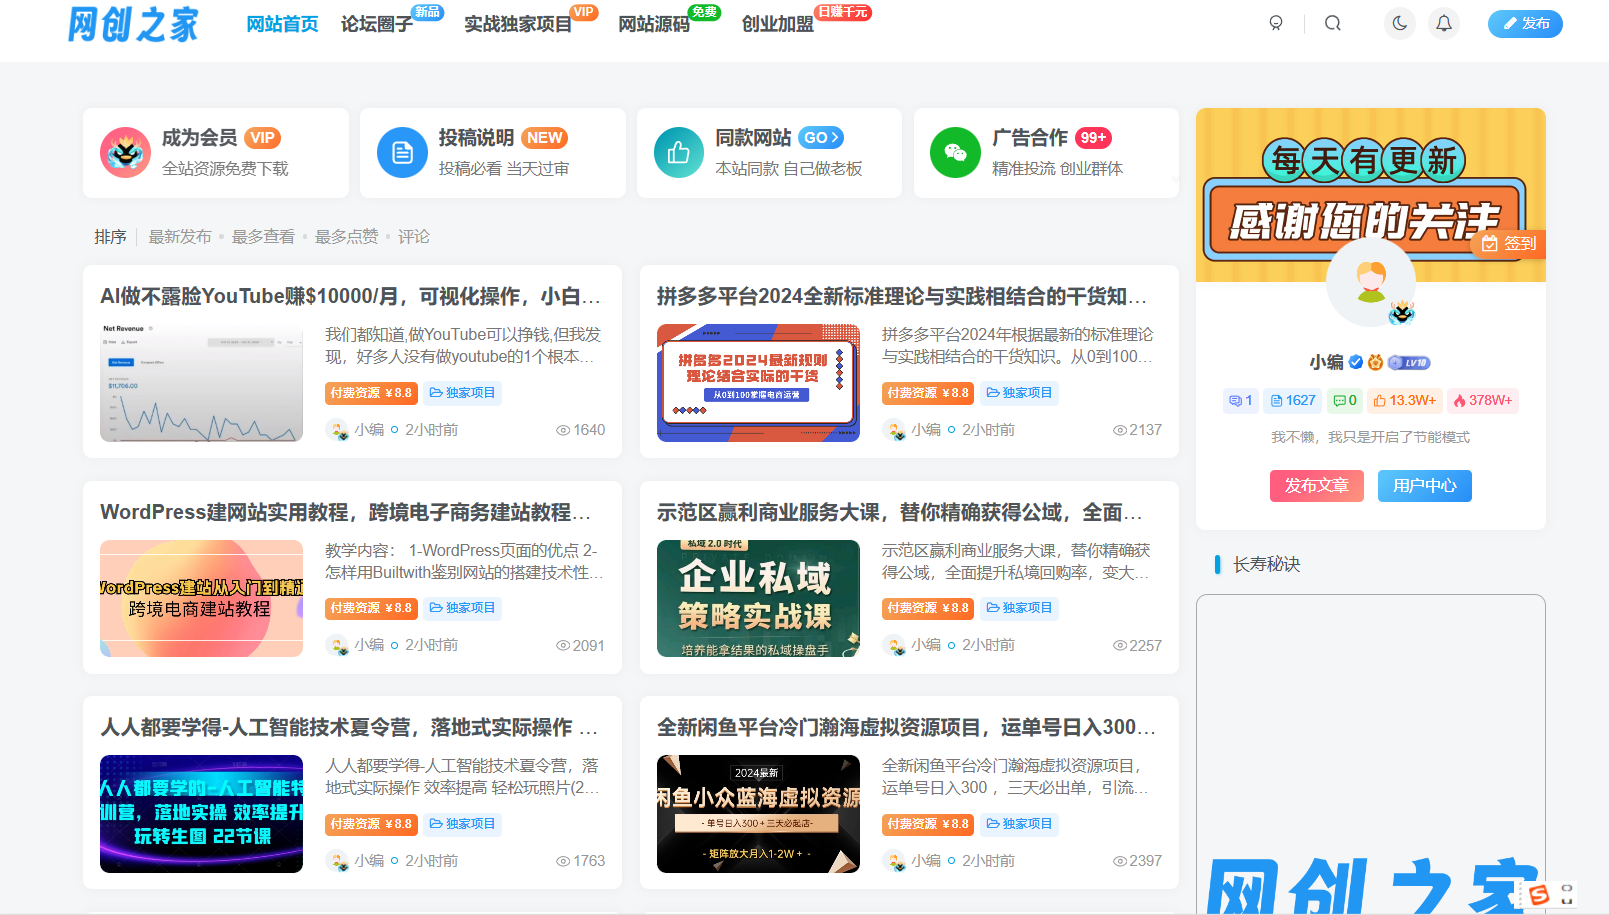Screen dimensions: 1609x915
Task: Open the AI做不露脸YouTube article title
Action: click(x=351, y=296)
